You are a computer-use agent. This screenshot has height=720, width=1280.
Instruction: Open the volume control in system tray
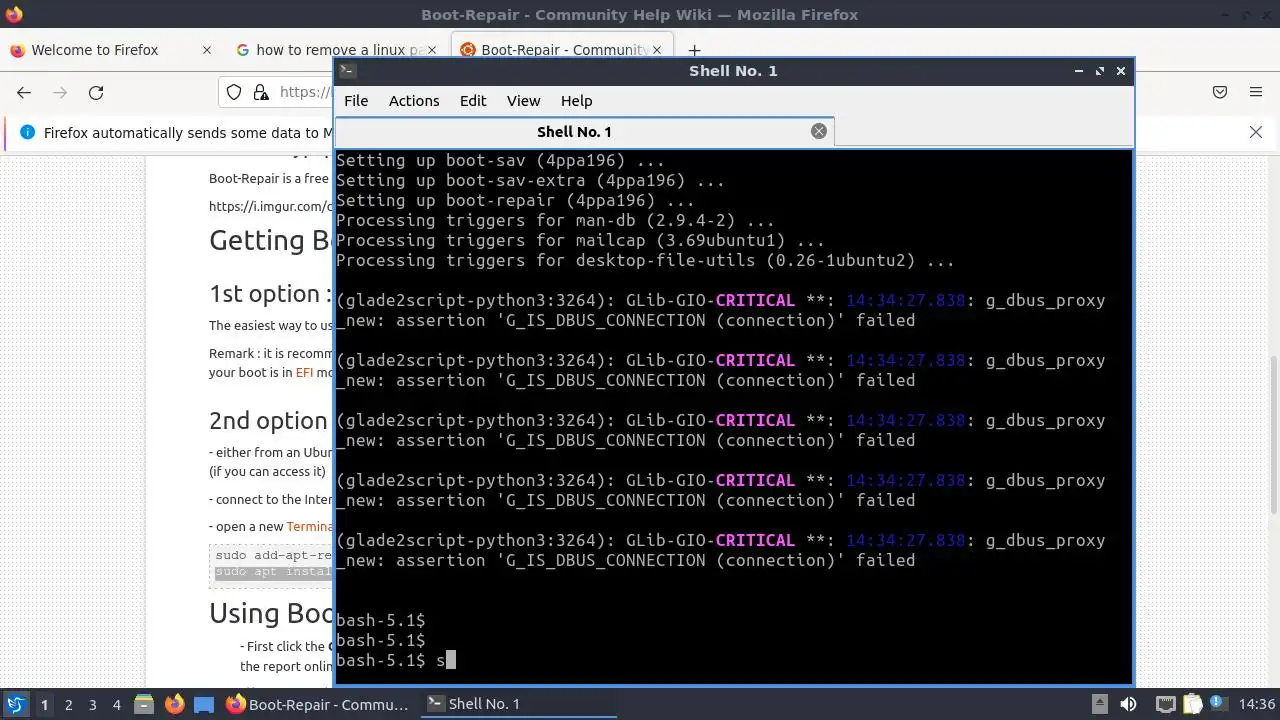[x=1128, y=704]
